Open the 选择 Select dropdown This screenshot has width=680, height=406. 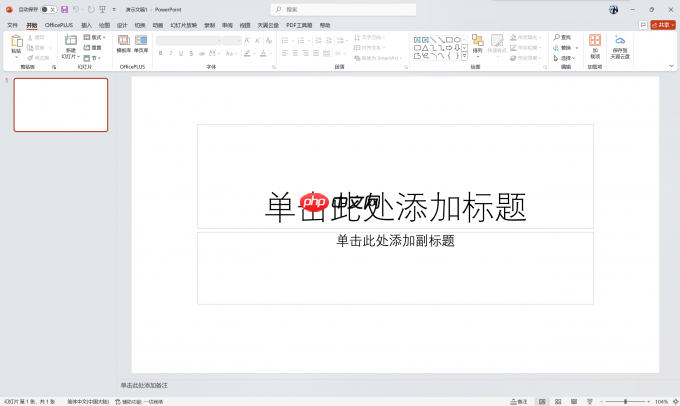tap(564, 58)
